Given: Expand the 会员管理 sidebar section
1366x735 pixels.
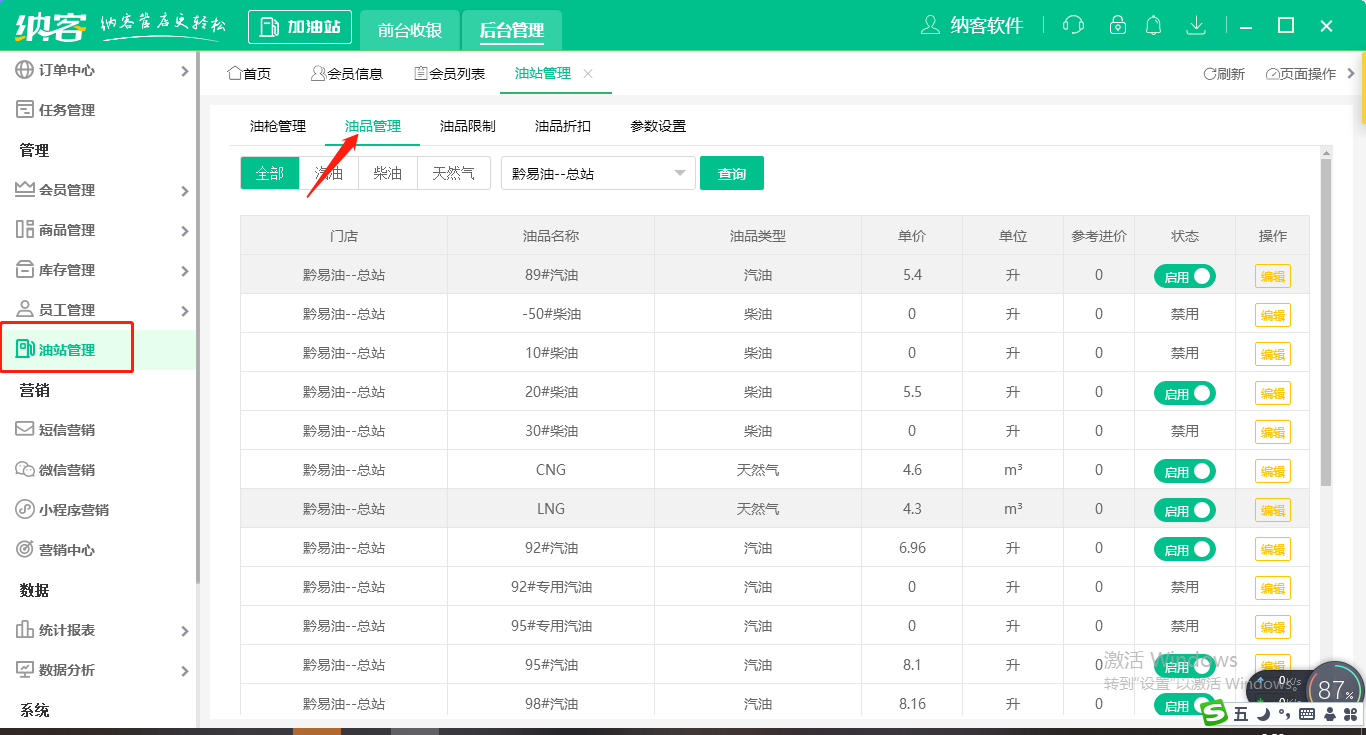Looking at the screenshot, I should point(67,189).
